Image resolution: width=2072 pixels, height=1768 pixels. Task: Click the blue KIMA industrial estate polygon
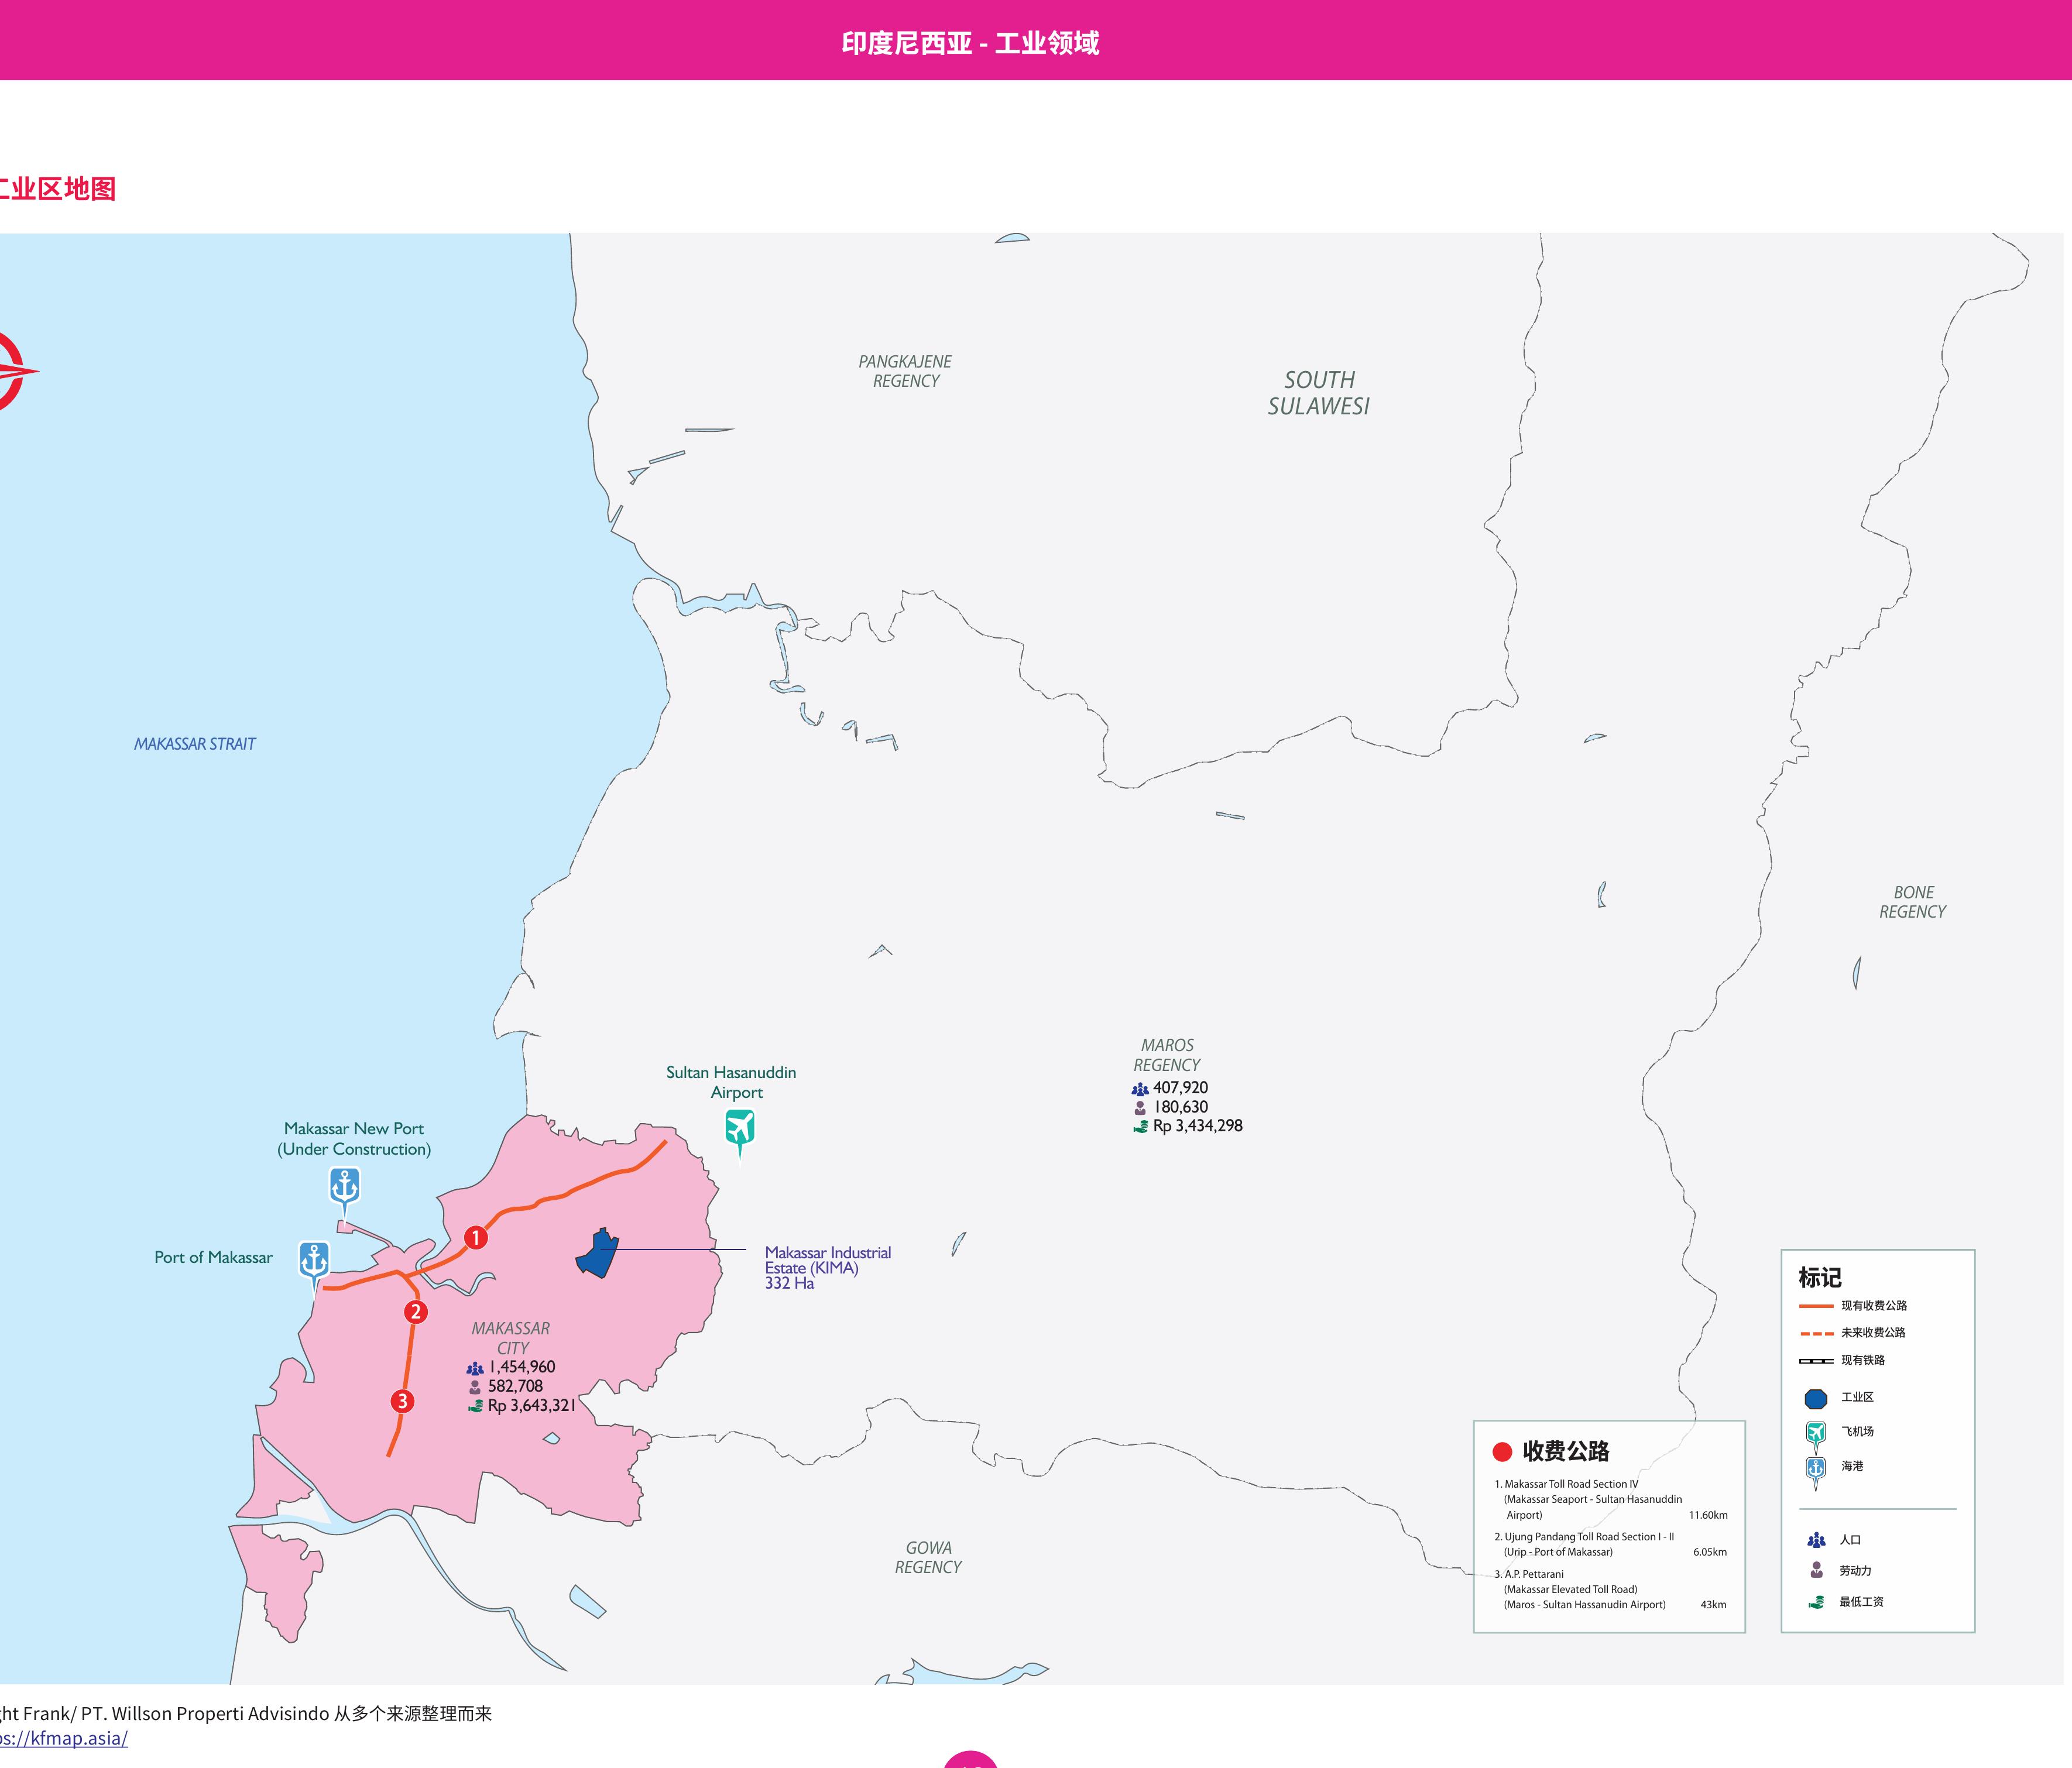click(597, 1255)
